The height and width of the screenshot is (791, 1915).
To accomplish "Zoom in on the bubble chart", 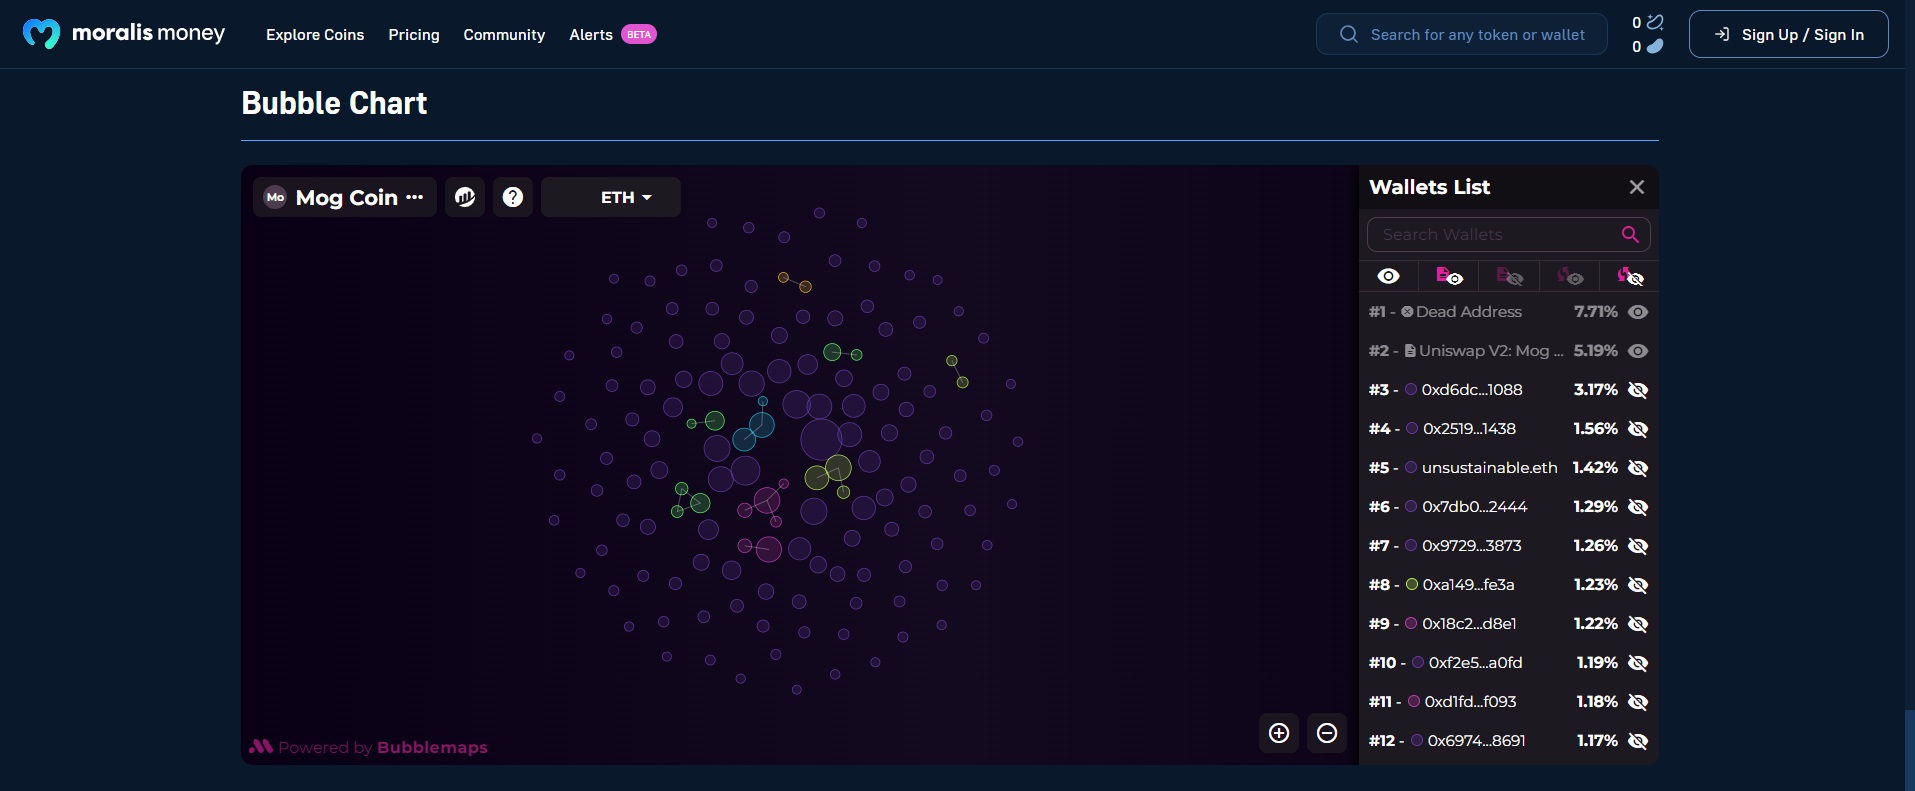I will point(1279,733).
